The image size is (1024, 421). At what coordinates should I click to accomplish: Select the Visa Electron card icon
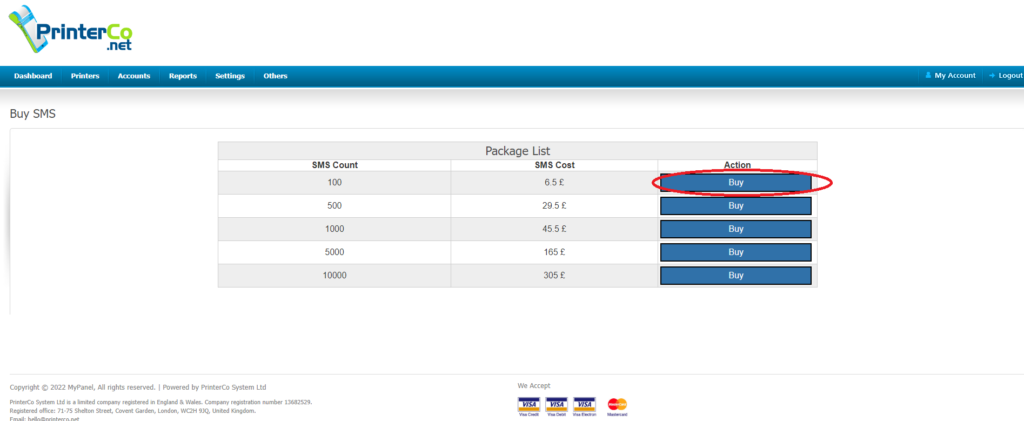[584, 407]
